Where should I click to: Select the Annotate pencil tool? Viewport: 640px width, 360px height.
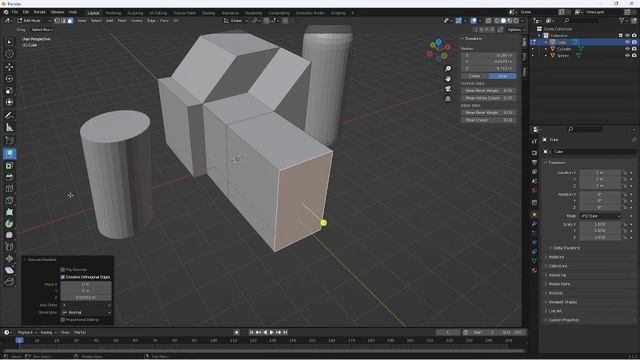click(9, 115)
